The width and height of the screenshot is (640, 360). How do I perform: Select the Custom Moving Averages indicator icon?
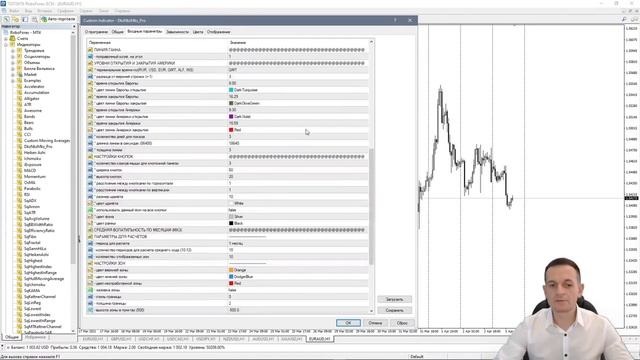pyautogui.click(x=19, y=140)
